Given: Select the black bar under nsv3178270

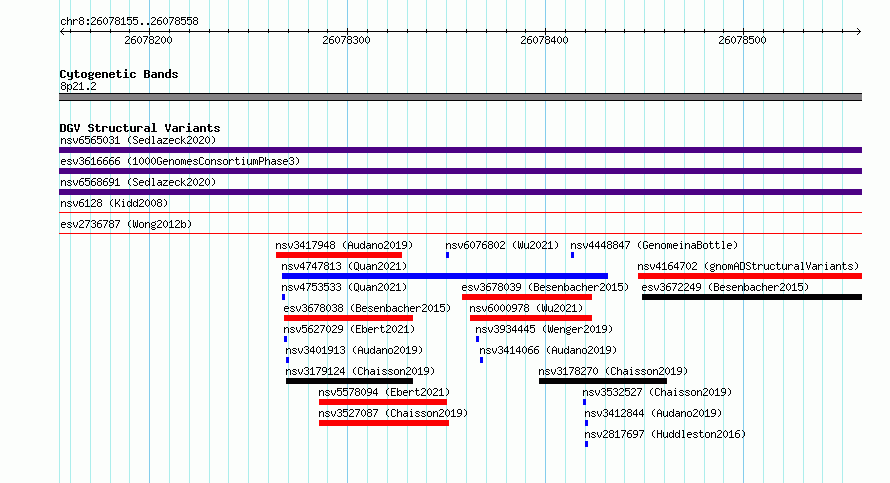Looking at the screenshot, I should point(603,381).
